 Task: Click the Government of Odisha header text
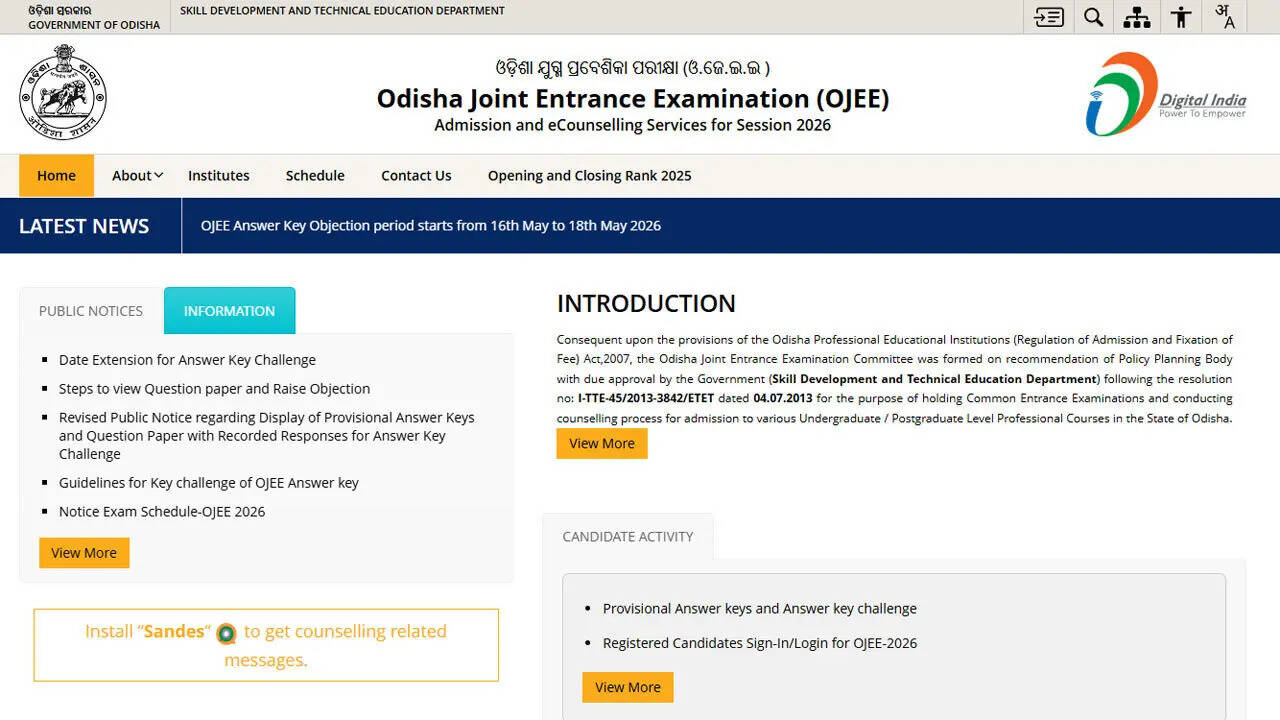(x=94, y=25)
